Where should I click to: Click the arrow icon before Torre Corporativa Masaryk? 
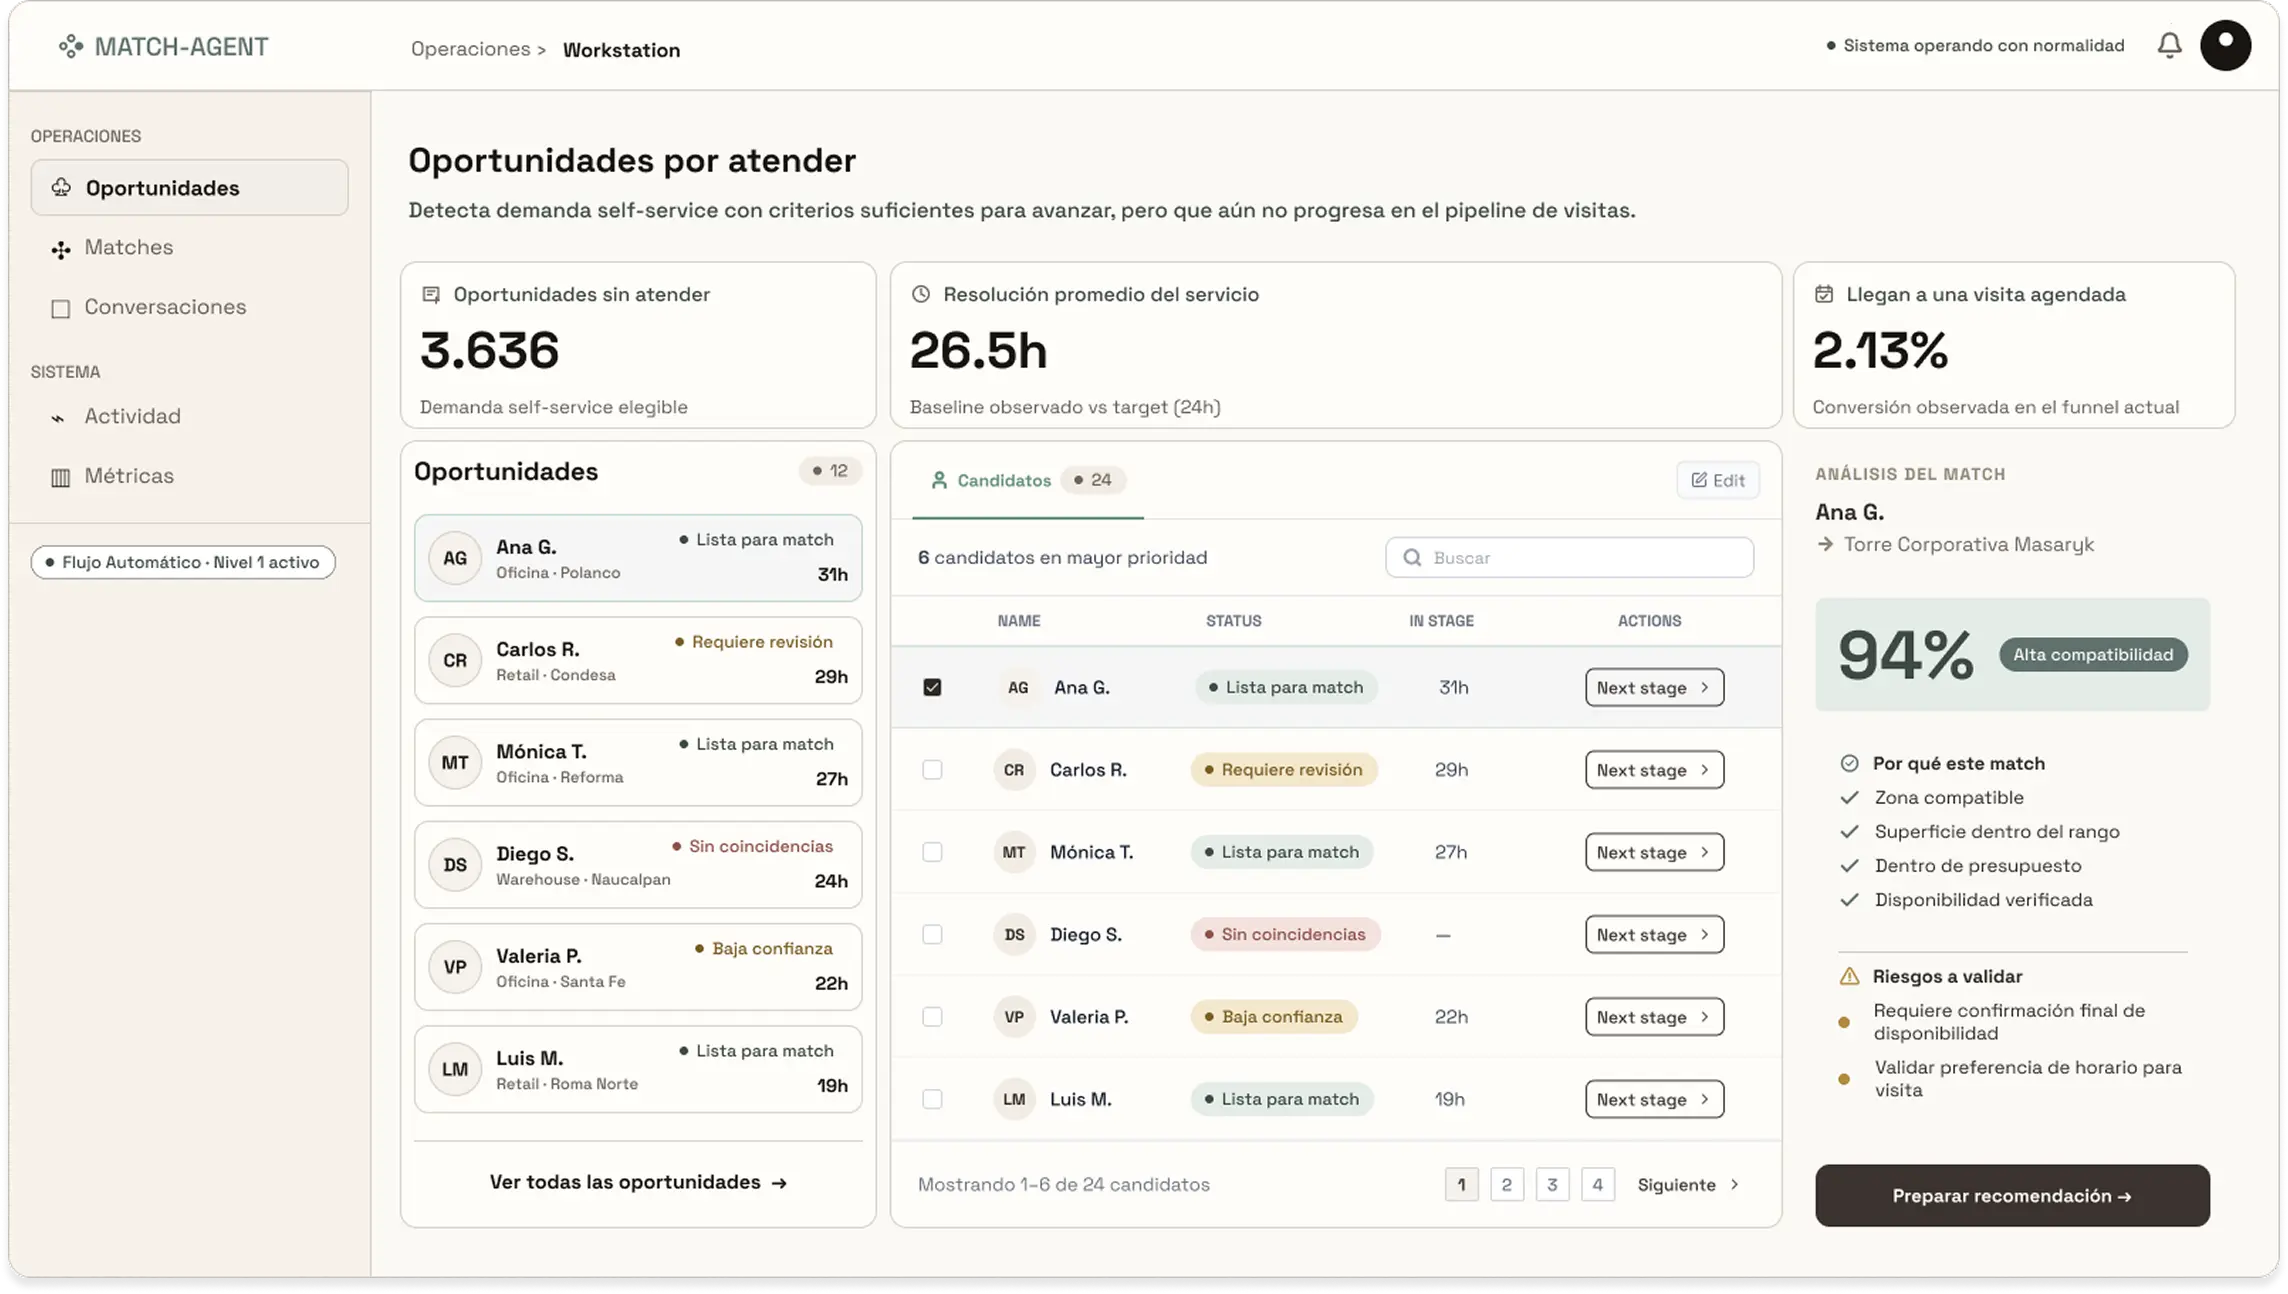(1825, 544)
